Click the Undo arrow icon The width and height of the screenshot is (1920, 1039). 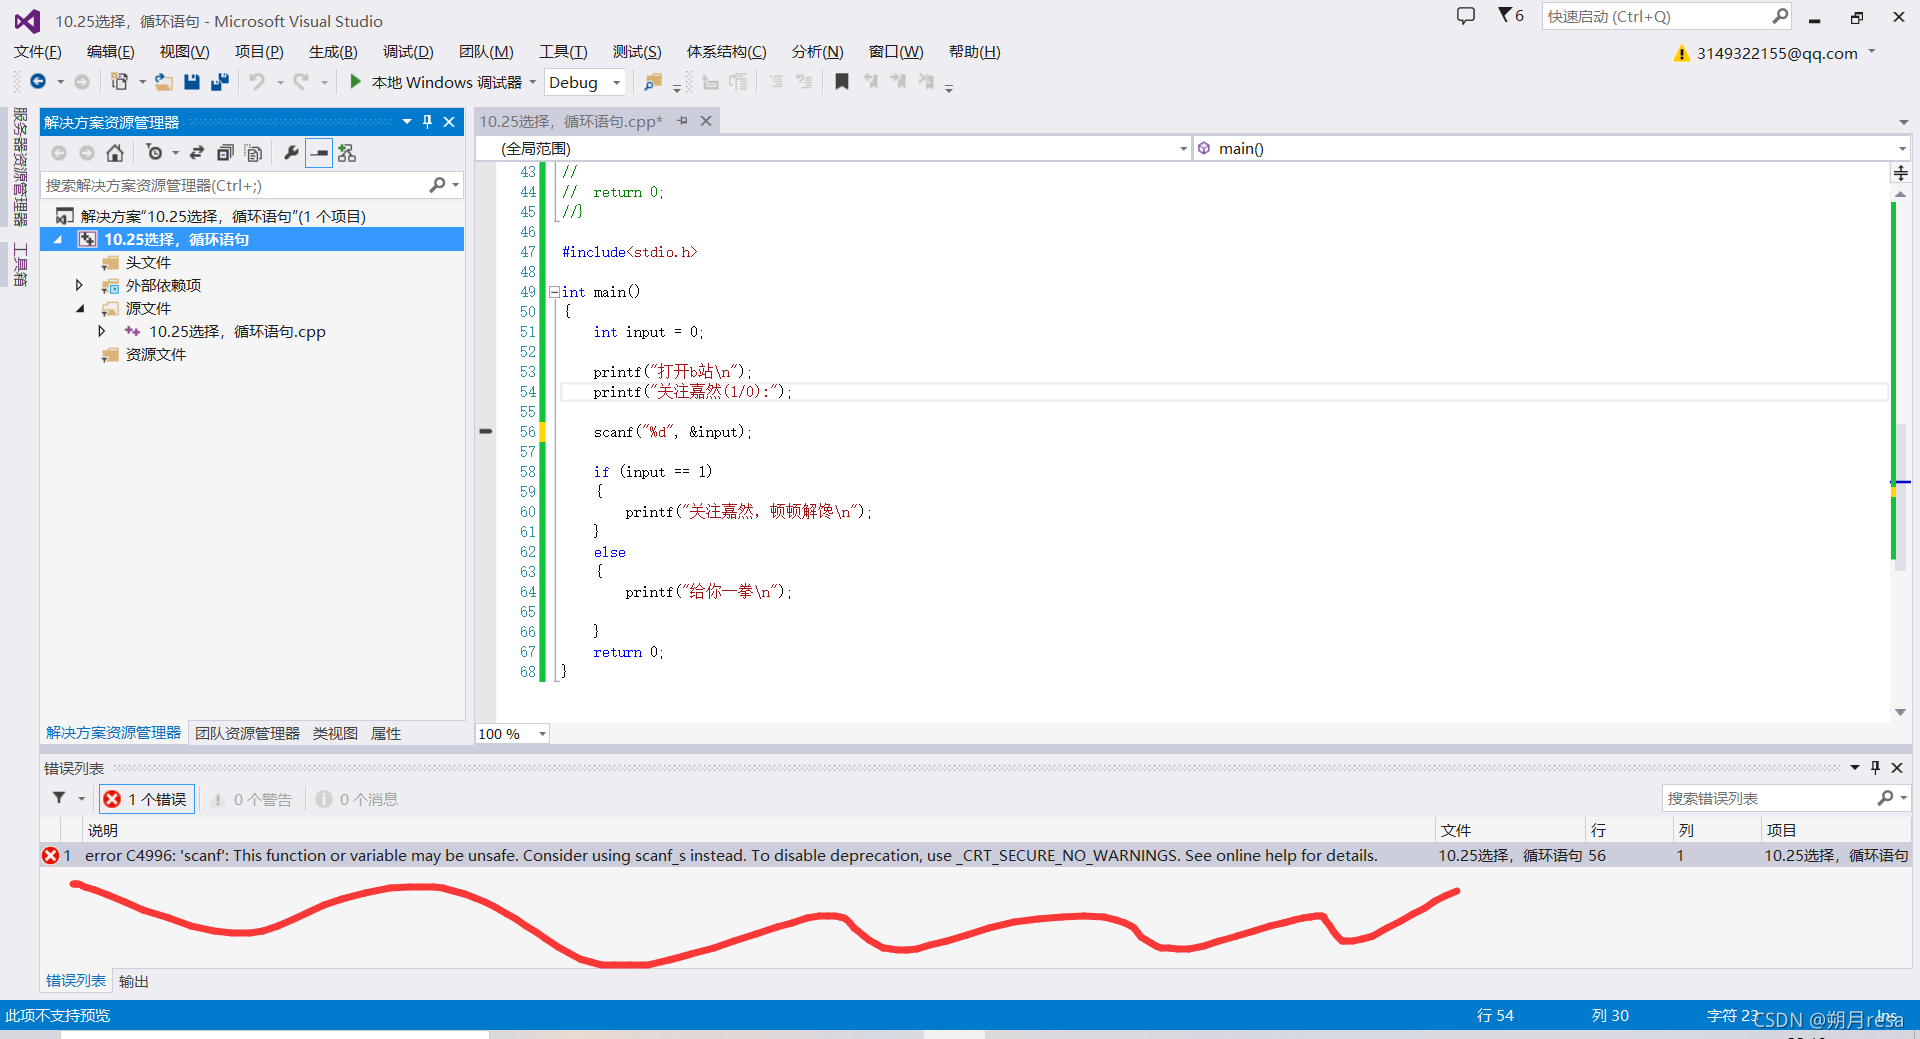tap(257, 82)
